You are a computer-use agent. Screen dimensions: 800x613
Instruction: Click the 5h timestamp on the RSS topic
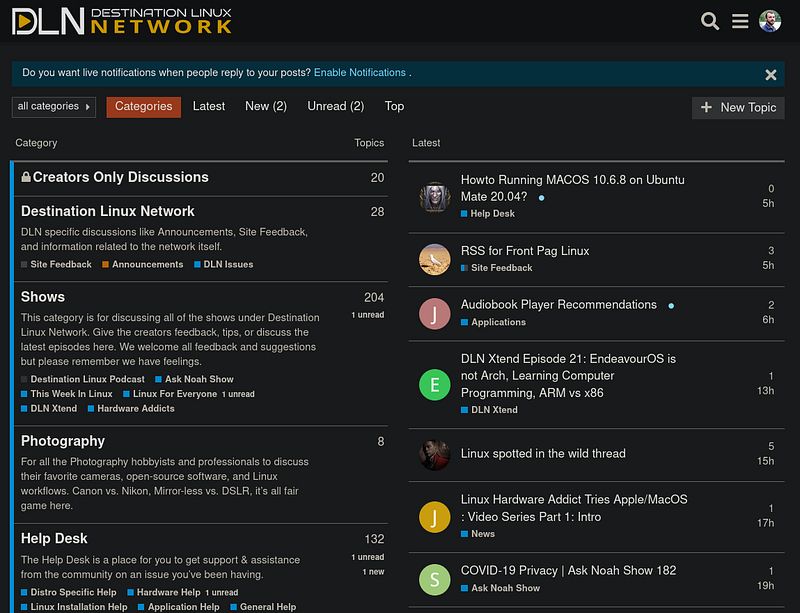pyautogui.click(x=768, y=265)
